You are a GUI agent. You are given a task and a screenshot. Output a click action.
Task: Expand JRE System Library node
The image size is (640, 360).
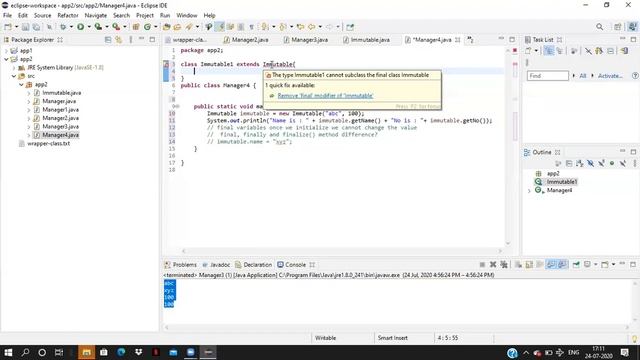click(x=13, y=68)
